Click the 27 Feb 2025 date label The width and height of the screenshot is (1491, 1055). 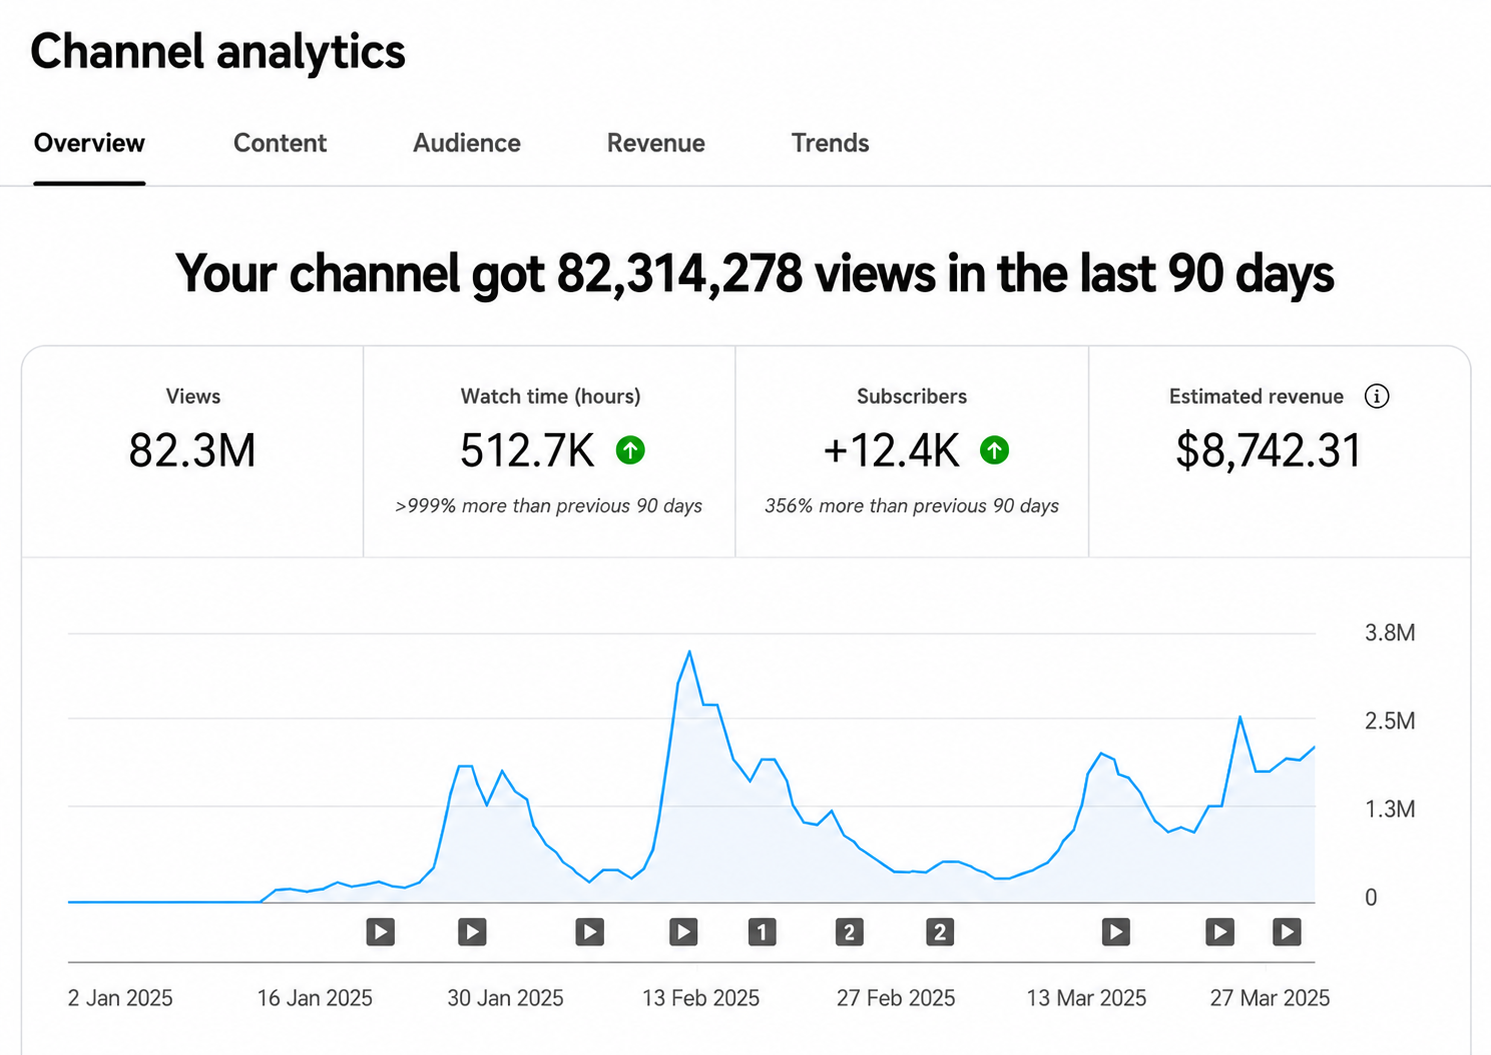(x=896, y=998)
